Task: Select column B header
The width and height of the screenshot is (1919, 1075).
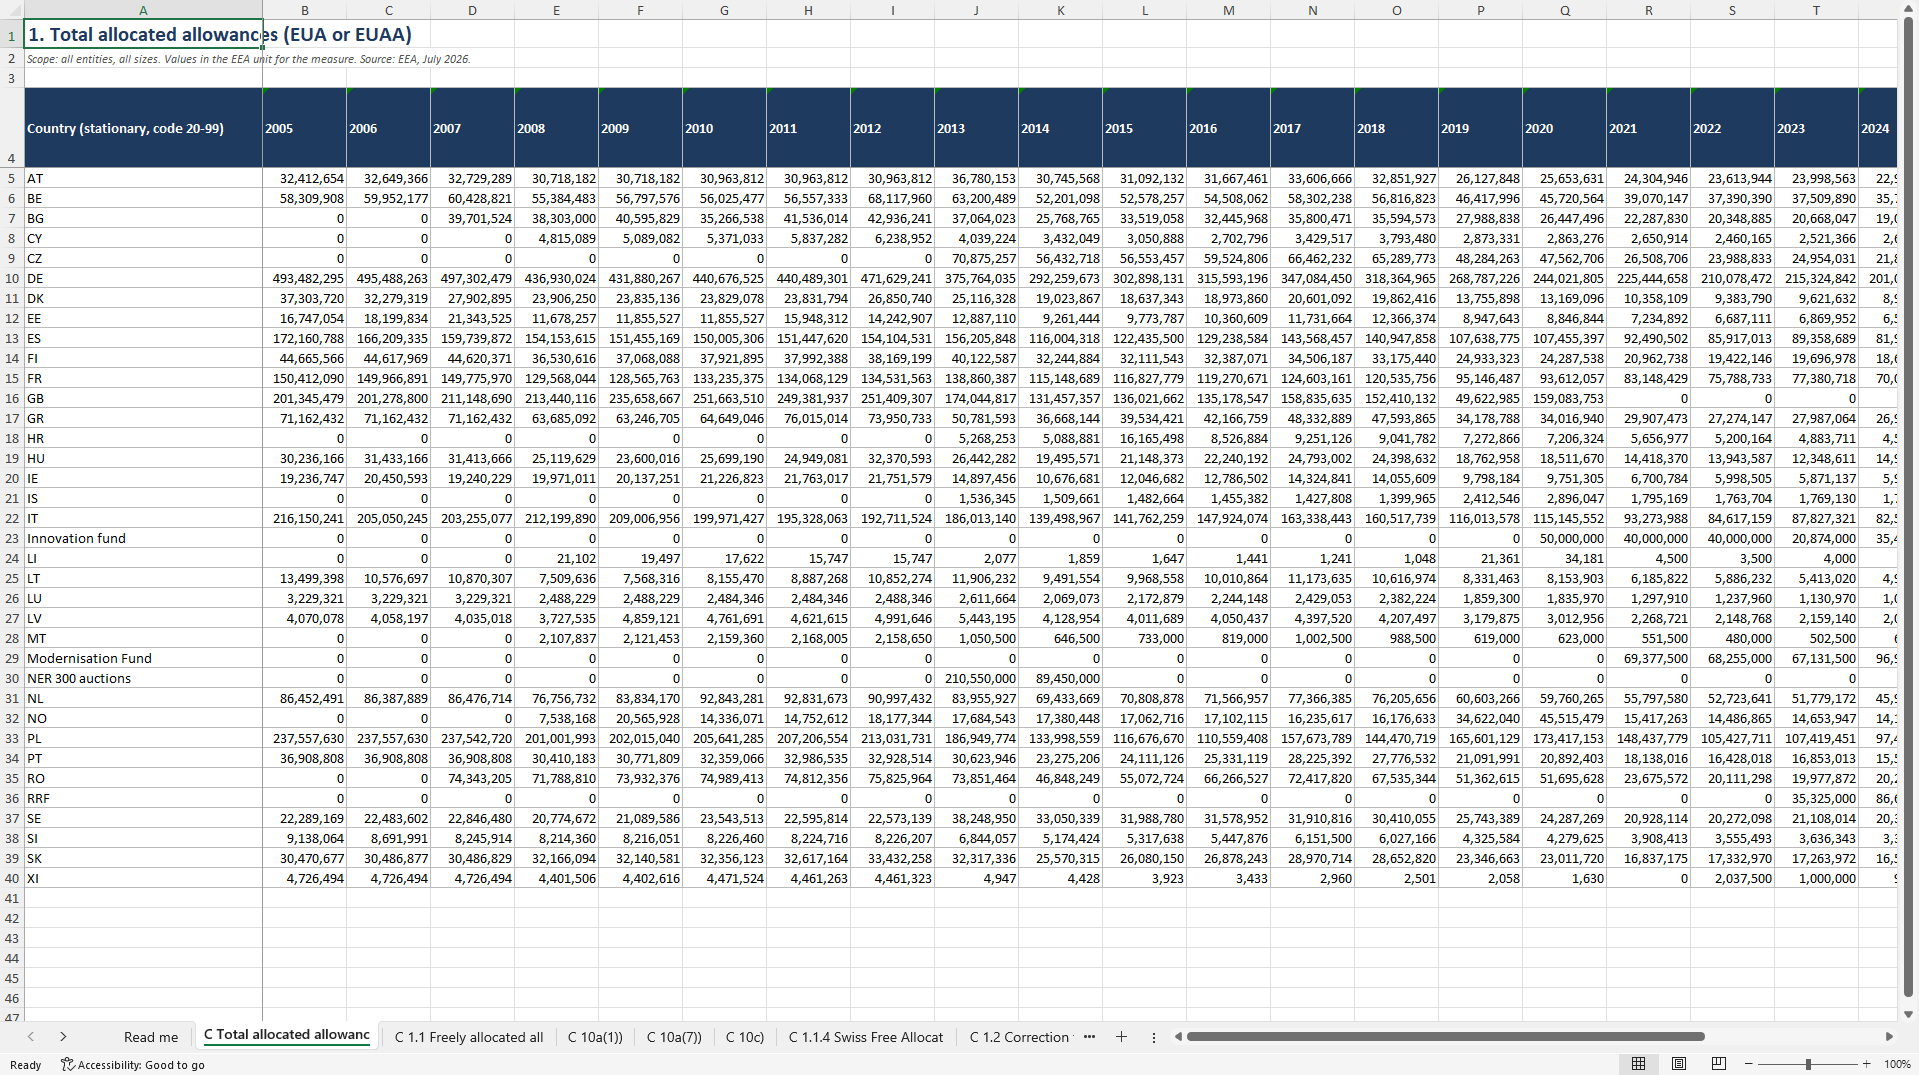Action: [305, 10]
